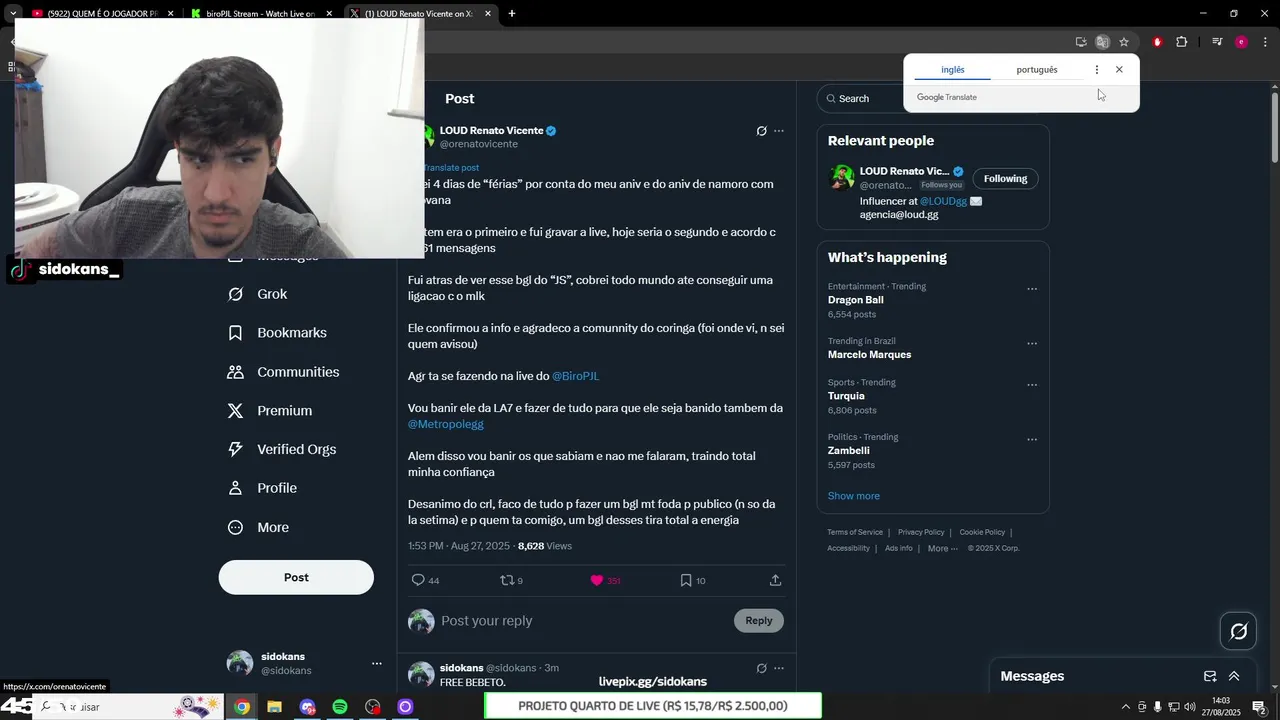The image size is (1280, 720).
Task: Compose new message in Messages drawer
Action: [1210, 676]
